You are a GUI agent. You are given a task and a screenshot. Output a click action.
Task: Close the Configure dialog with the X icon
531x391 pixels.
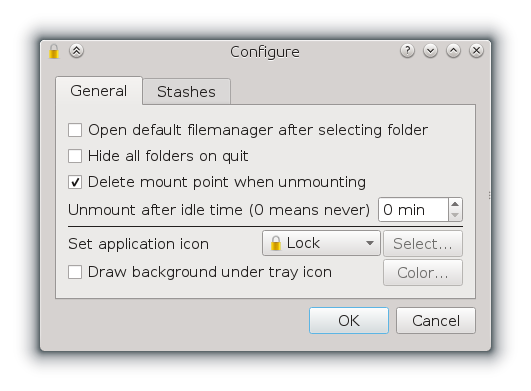[x=476, y=51]
